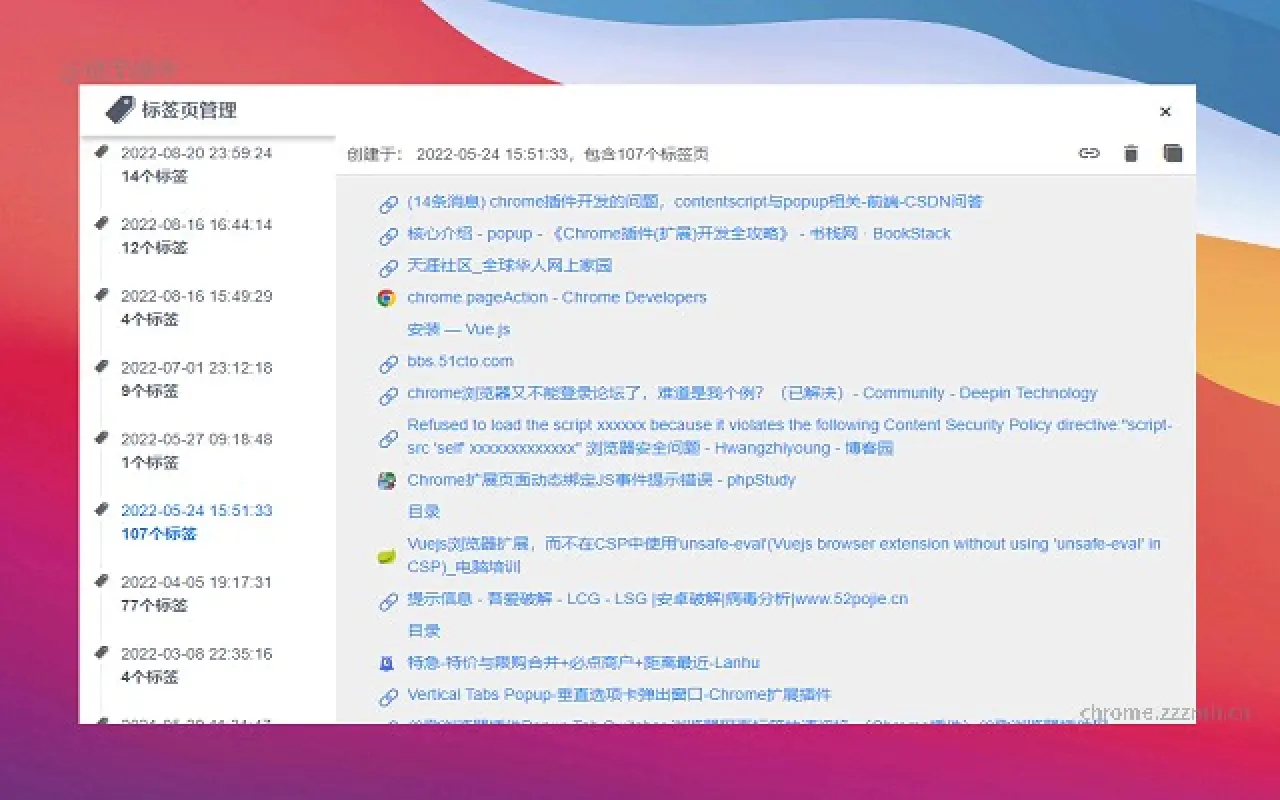Click the tag logo beside 标签页管理 title
The width and height of the screenshot is (1280, 800).
(122, 110)
